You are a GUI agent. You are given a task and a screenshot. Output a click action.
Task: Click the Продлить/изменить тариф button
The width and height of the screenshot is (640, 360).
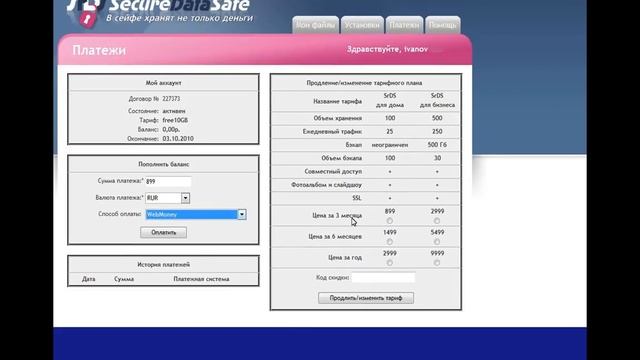point(366,298)
